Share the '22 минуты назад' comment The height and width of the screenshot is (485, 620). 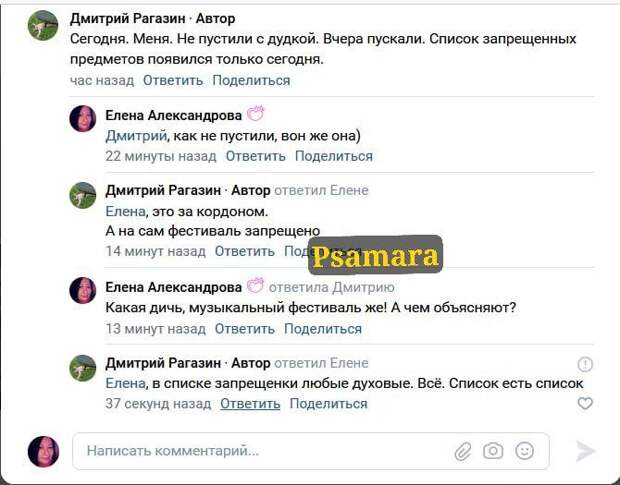pyautogui.click(x=334, y=156)
